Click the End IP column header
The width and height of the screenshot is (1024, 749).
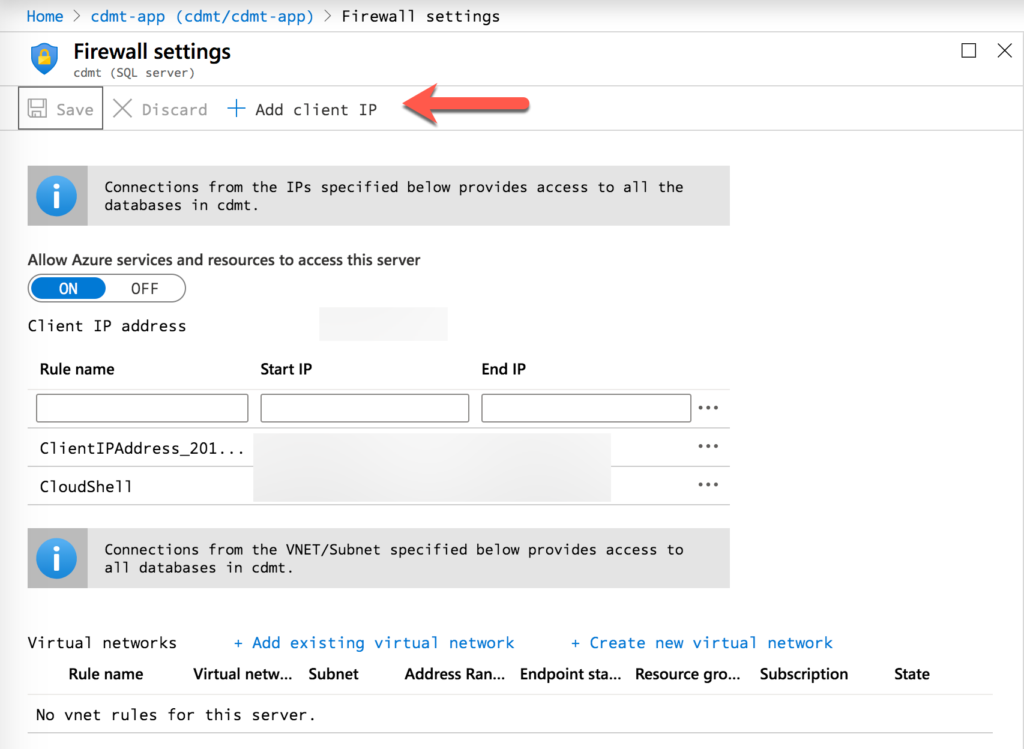click(x=504, y=370)
